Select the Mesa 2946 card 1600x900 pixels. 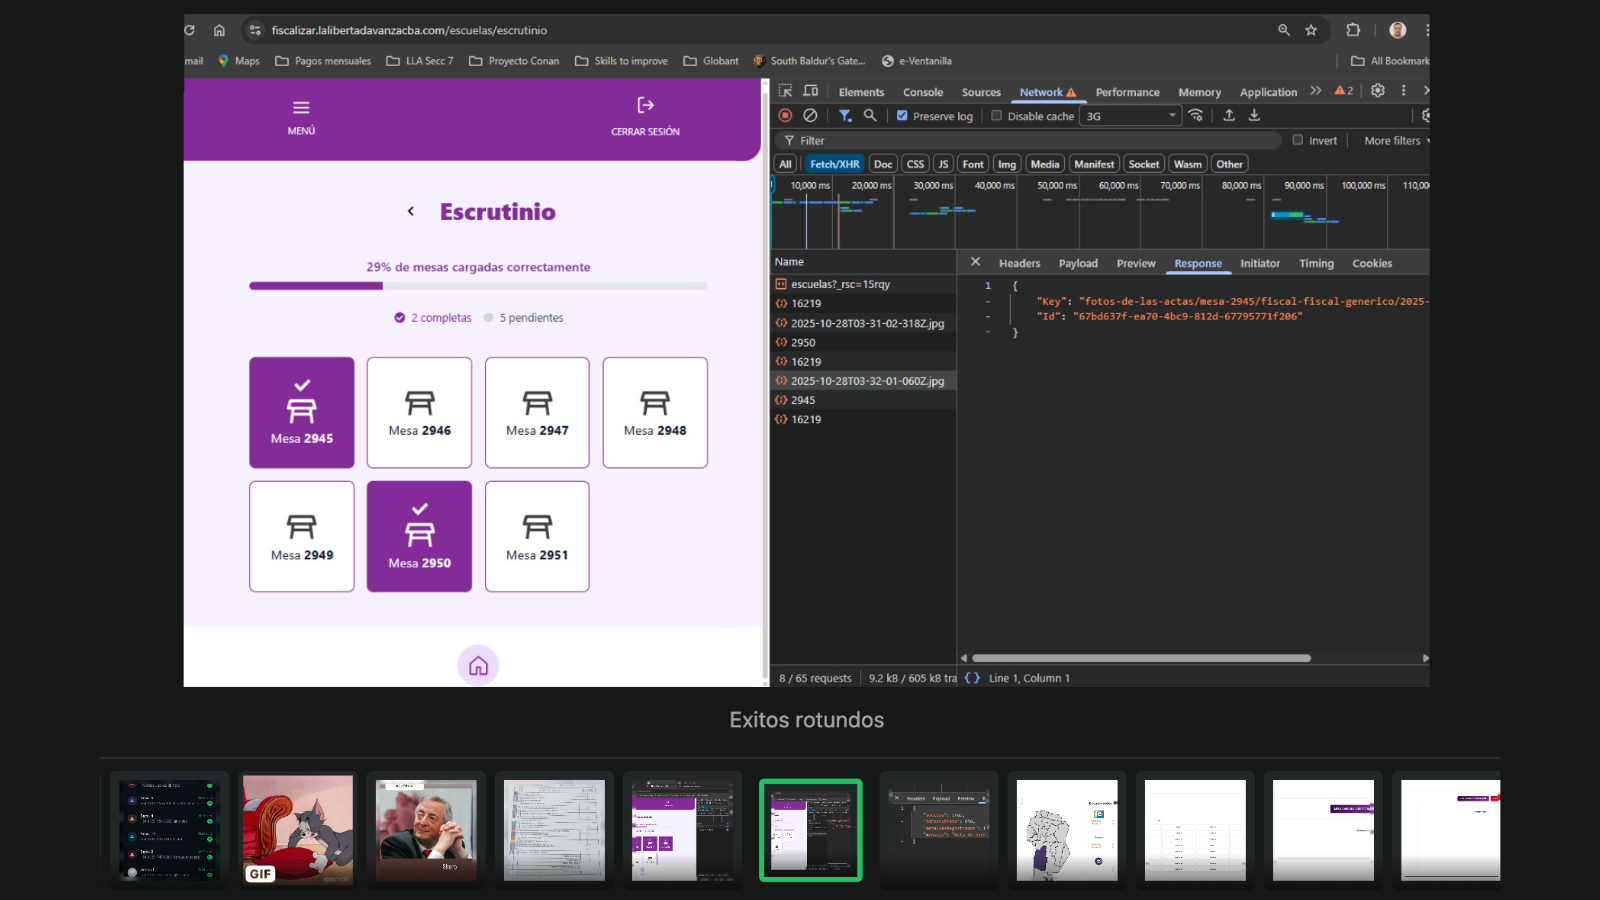(x=419, y=412)
